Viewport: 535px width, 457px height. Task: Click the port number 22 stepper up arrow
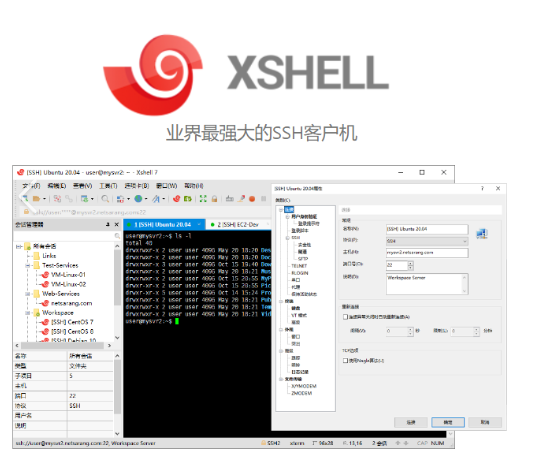(410, 263)
